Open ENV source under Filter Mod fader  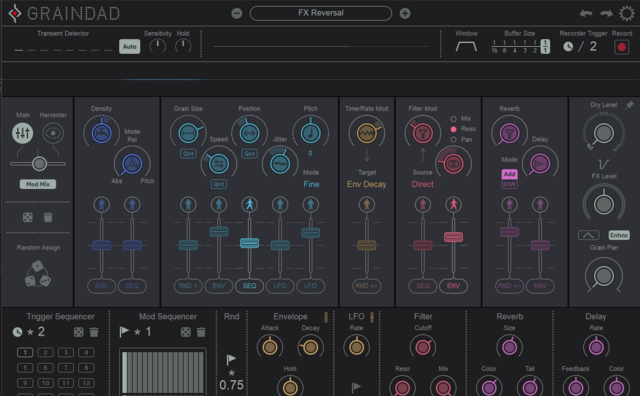(453, 286)
